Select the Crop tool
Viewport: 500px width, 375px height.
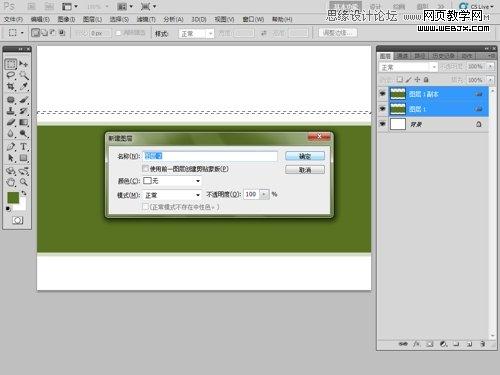(x=11, y=87)
